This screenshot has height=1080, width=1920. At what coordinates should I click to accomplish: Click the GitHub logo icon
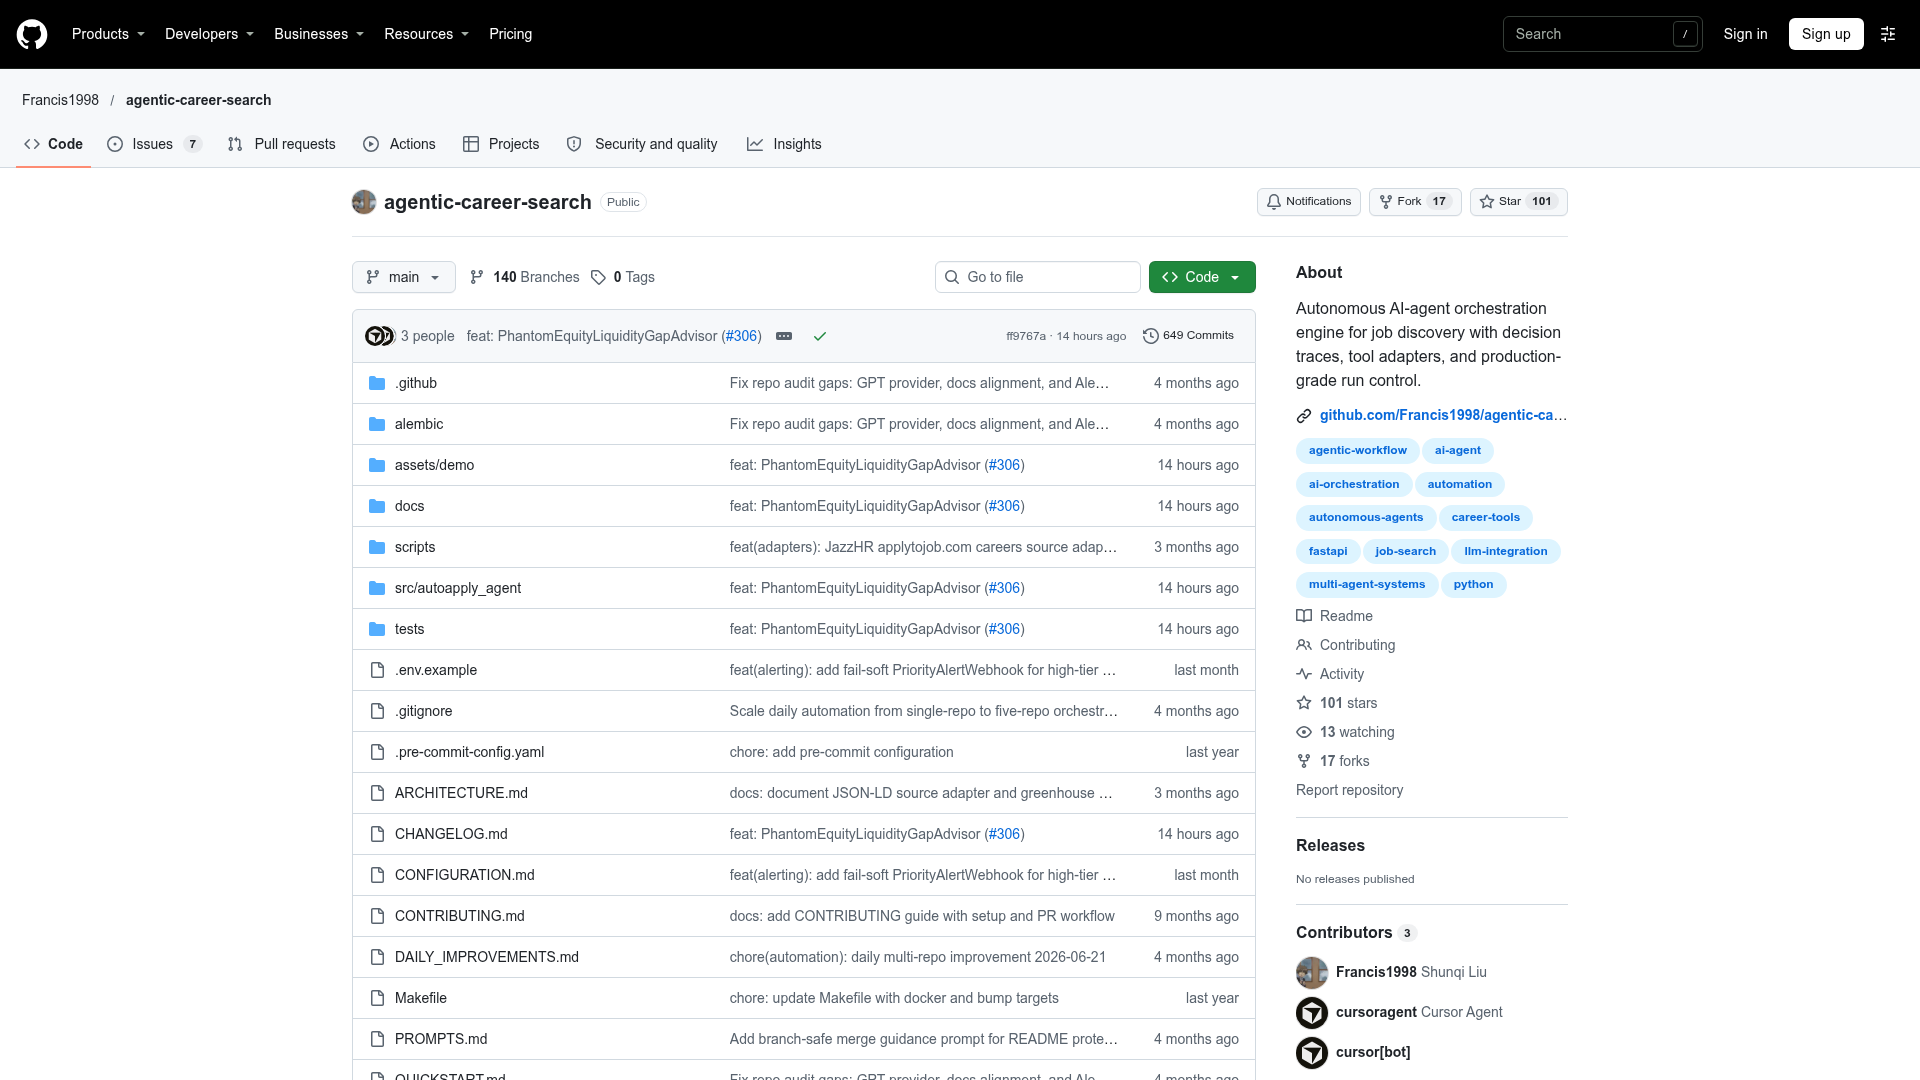click(32, 34)
